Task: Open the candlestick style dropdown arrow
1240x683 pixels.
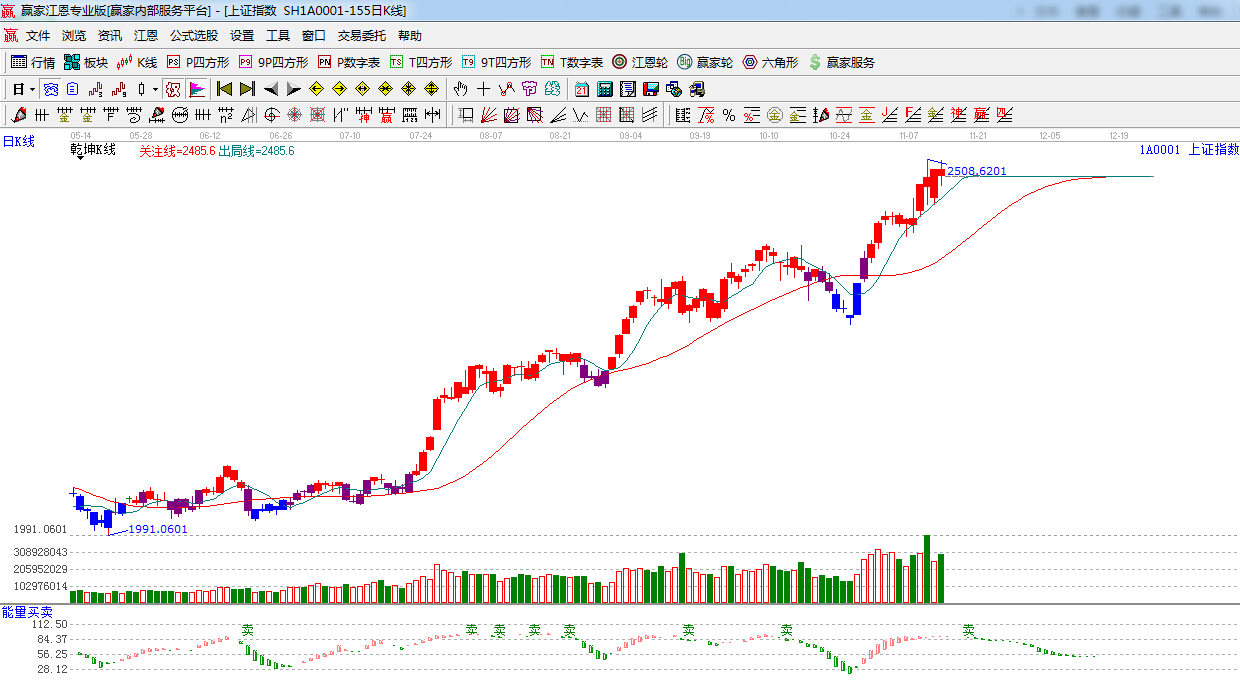Action: (154, 89)
